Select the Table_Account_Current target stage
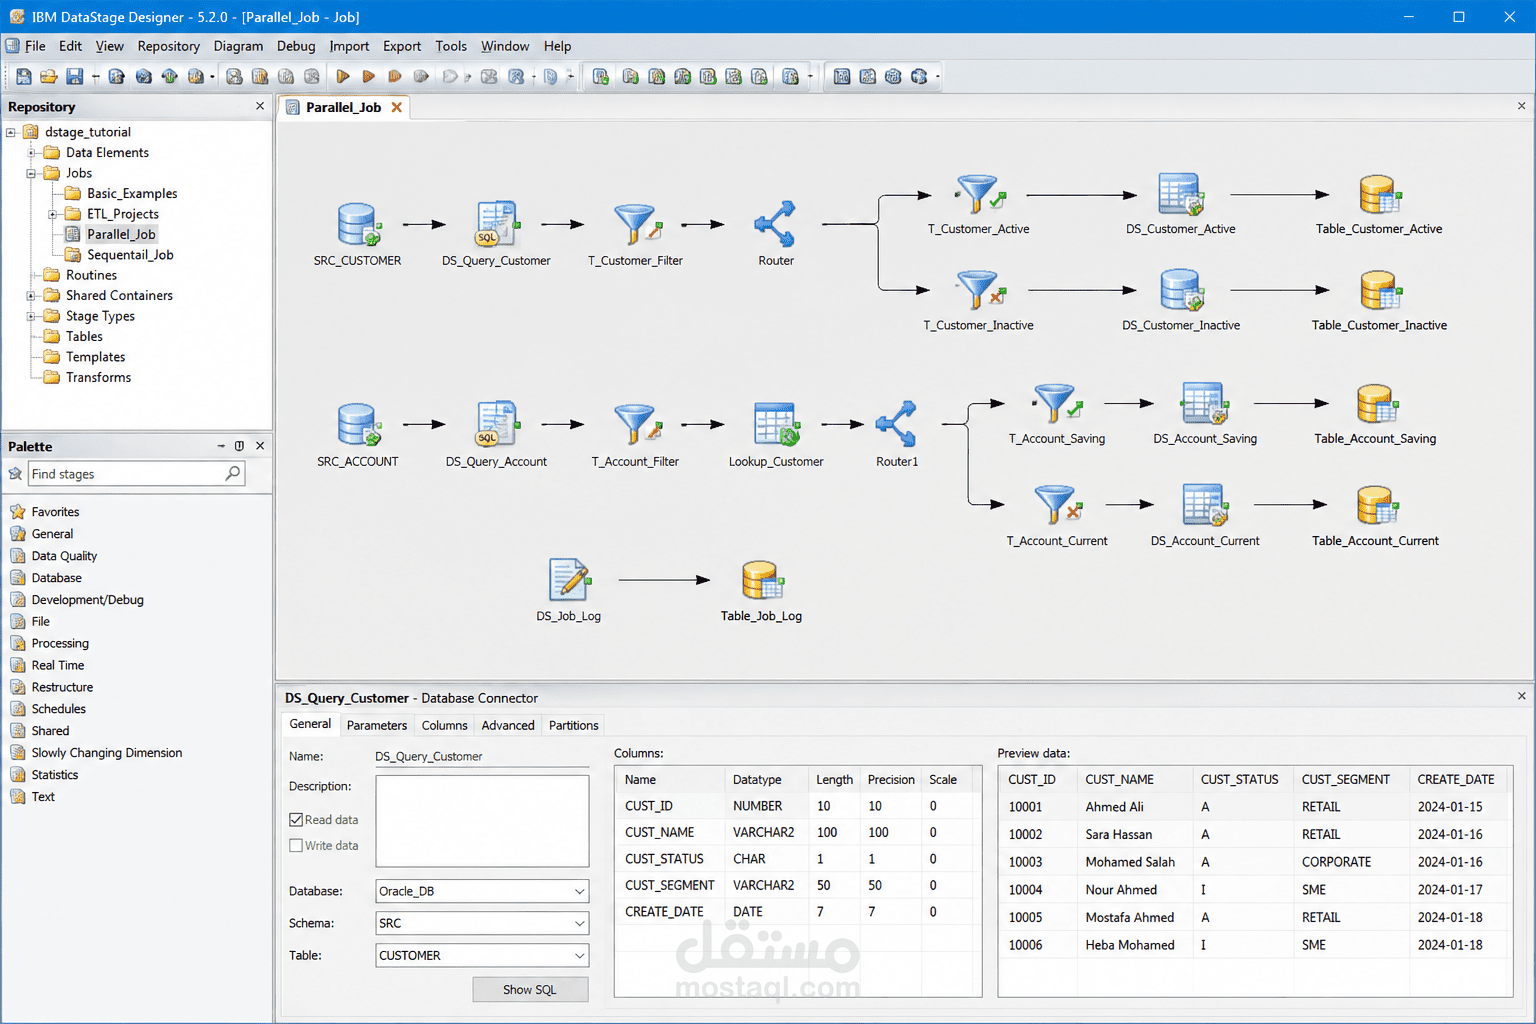The image size is (1536, 1024). pos(1377,505)
